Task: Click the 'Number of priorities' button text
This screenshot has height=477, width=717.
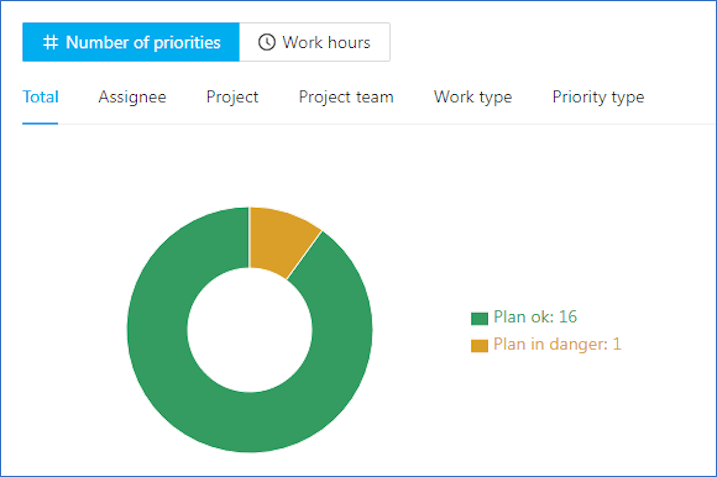Action: point(143,42)
